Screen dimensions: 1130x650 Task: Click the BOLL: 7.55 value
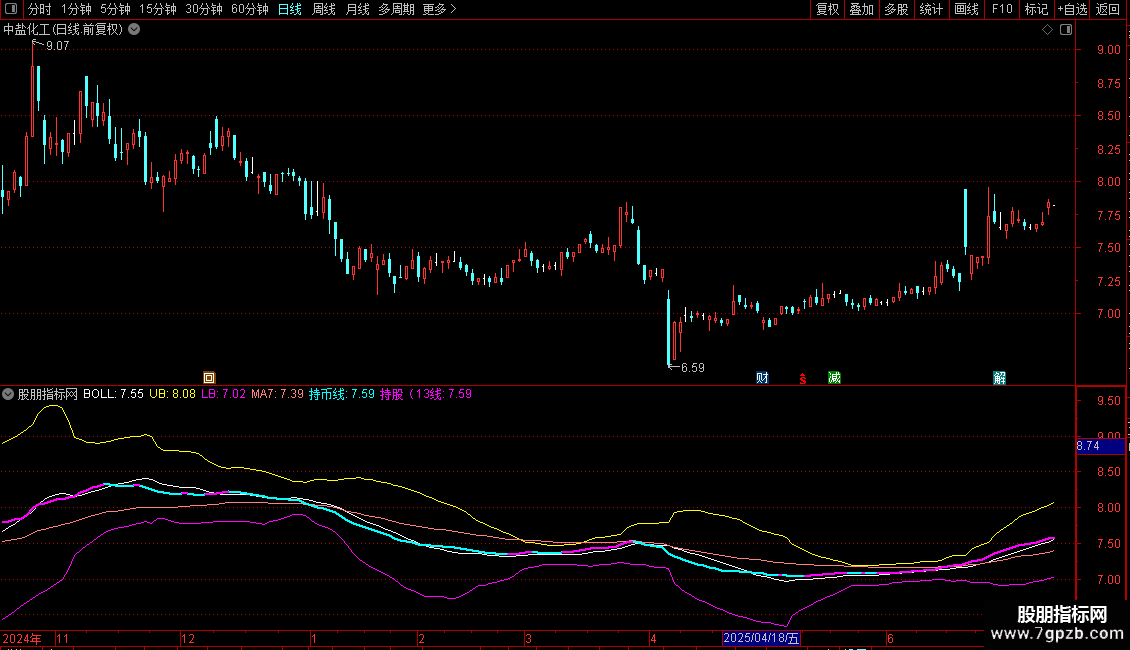[113, 394]
